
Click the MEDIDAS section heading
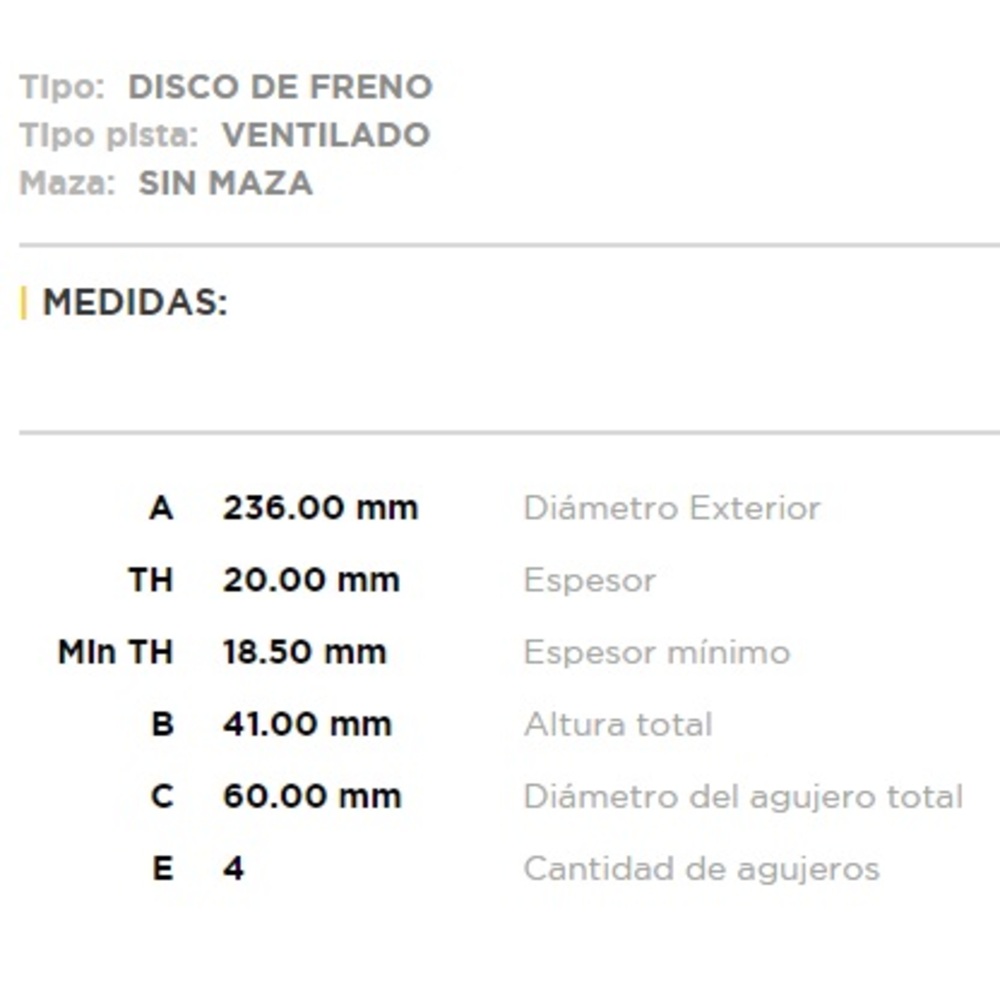coord(135,302)
